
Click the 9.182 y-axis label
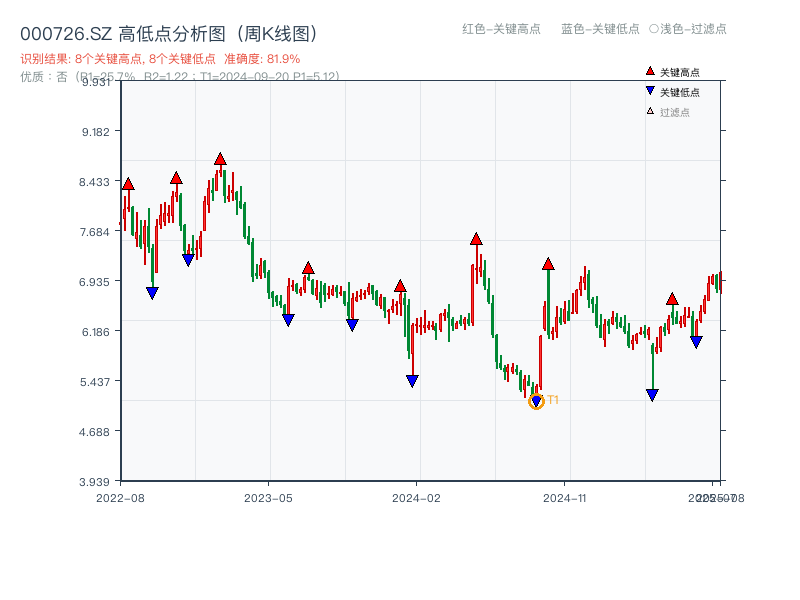pos(96,132)
